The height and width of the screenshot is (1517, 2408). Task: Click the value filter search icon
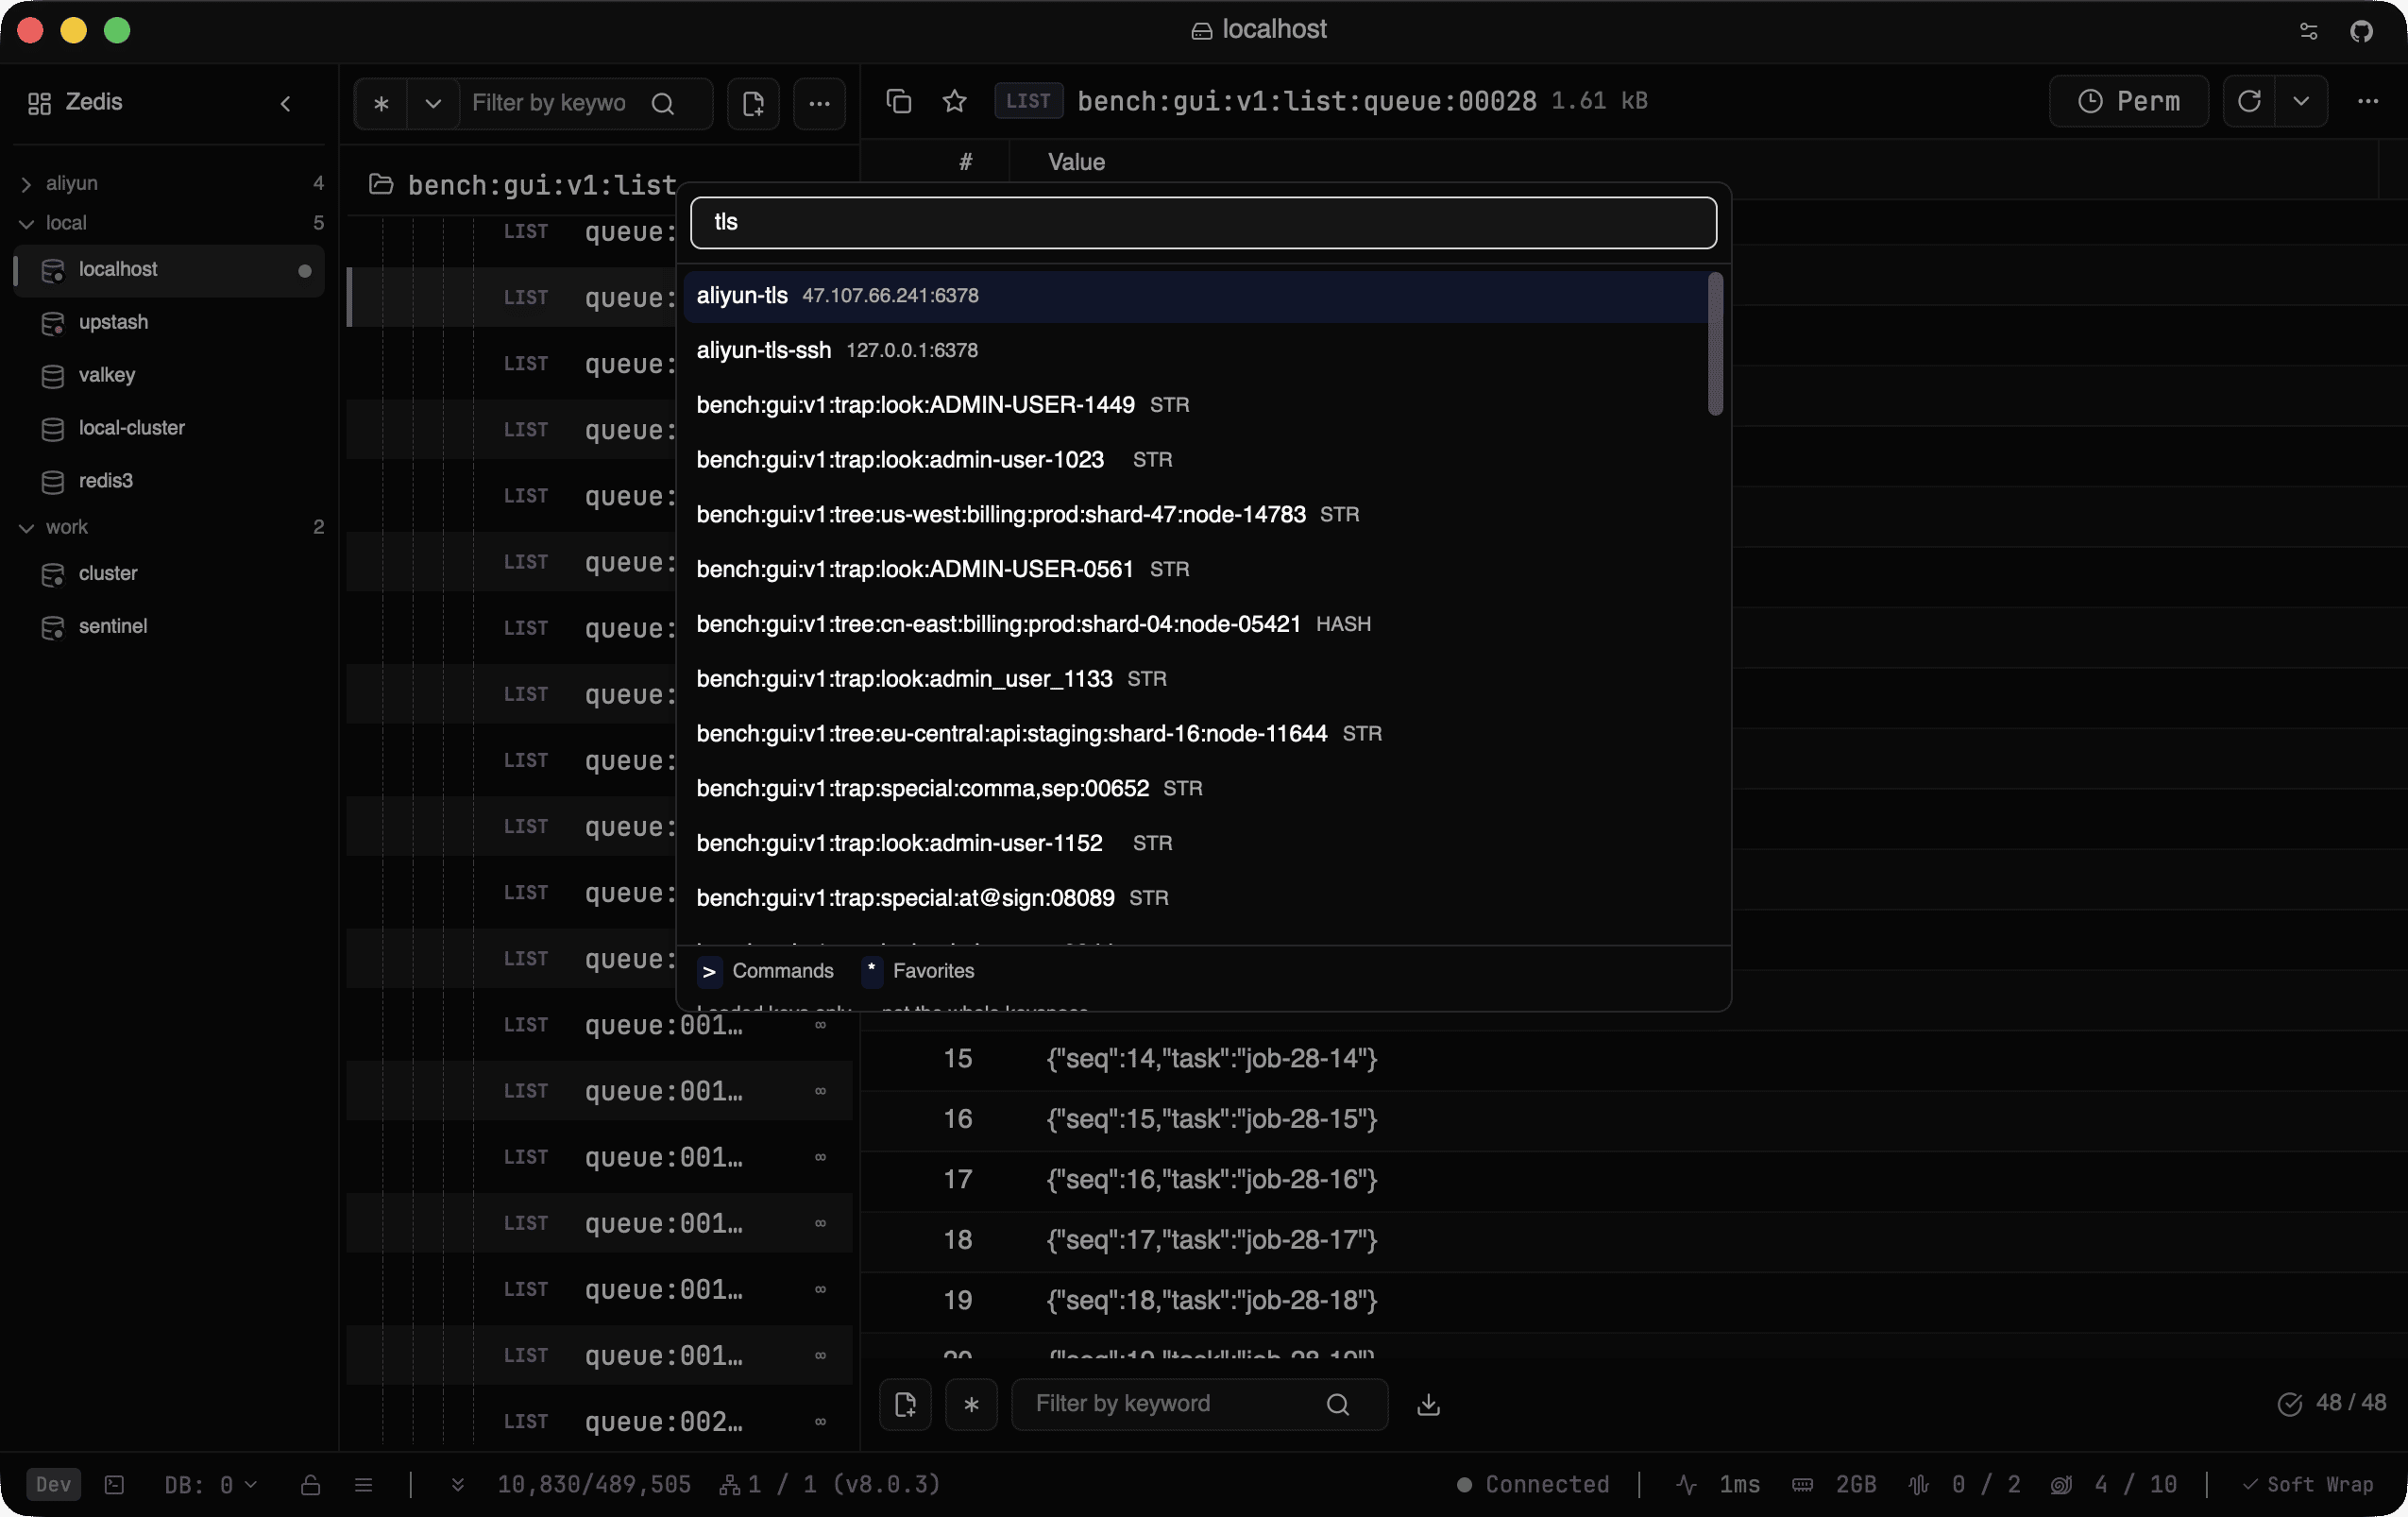click(x=1338, y=1405)
